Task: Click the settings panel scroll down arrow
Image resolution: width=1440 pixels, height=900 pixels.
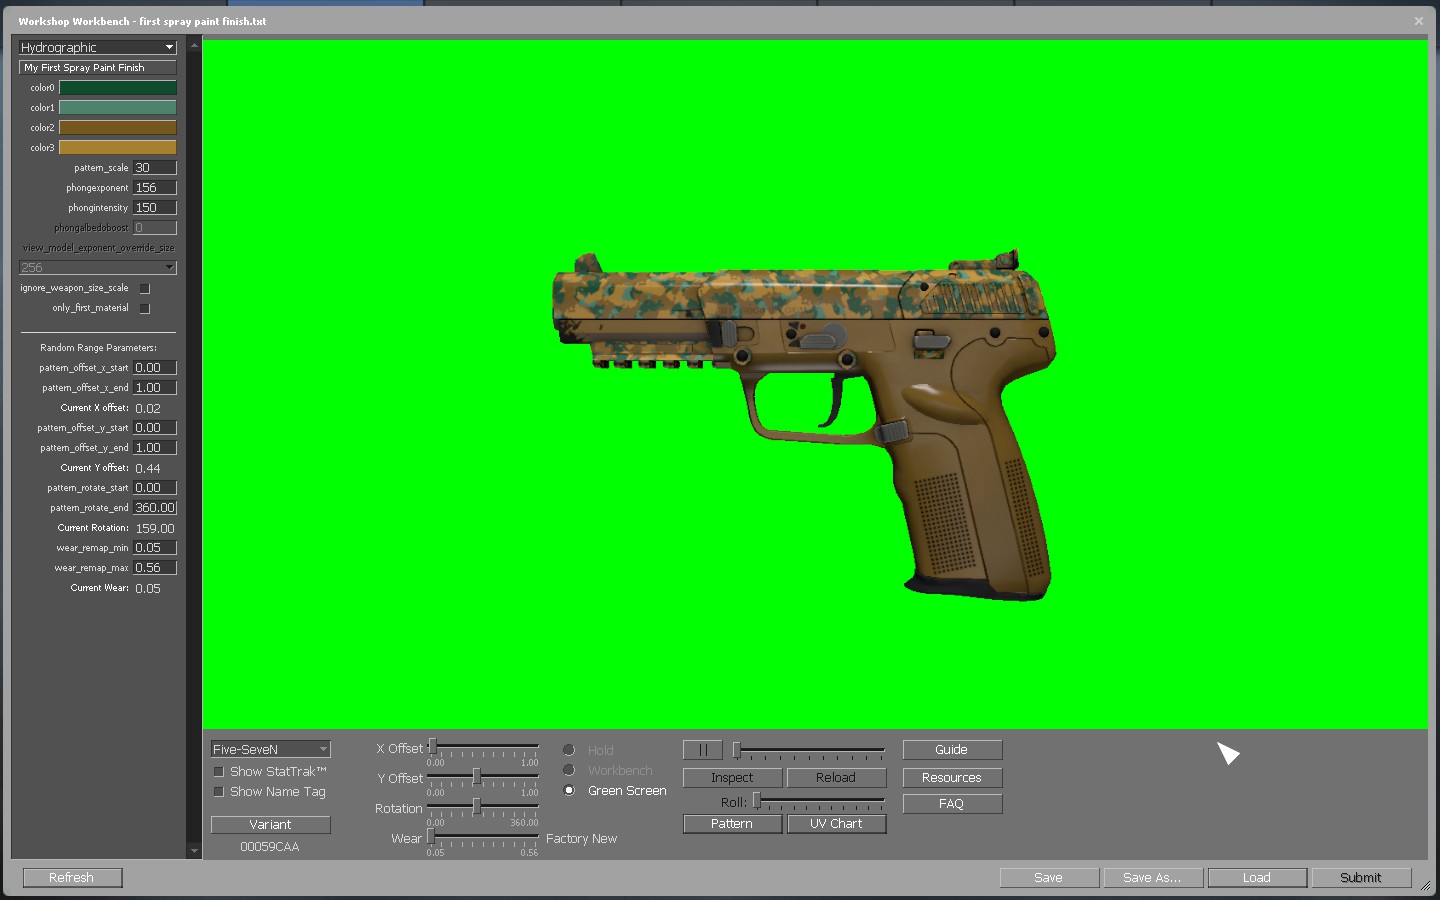Action: point(194,851)
